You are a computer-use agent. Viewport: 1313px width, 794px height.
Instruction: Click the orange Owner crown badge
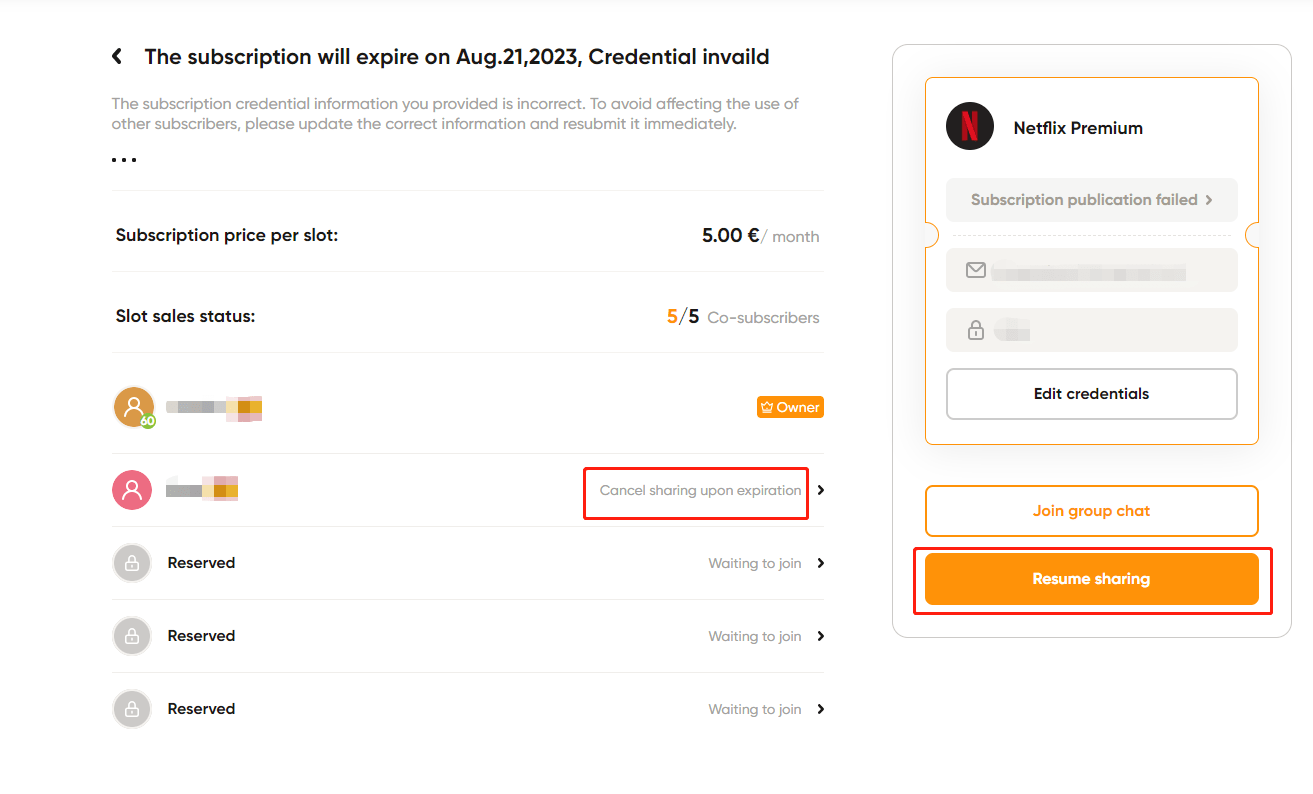click(790, 407)
